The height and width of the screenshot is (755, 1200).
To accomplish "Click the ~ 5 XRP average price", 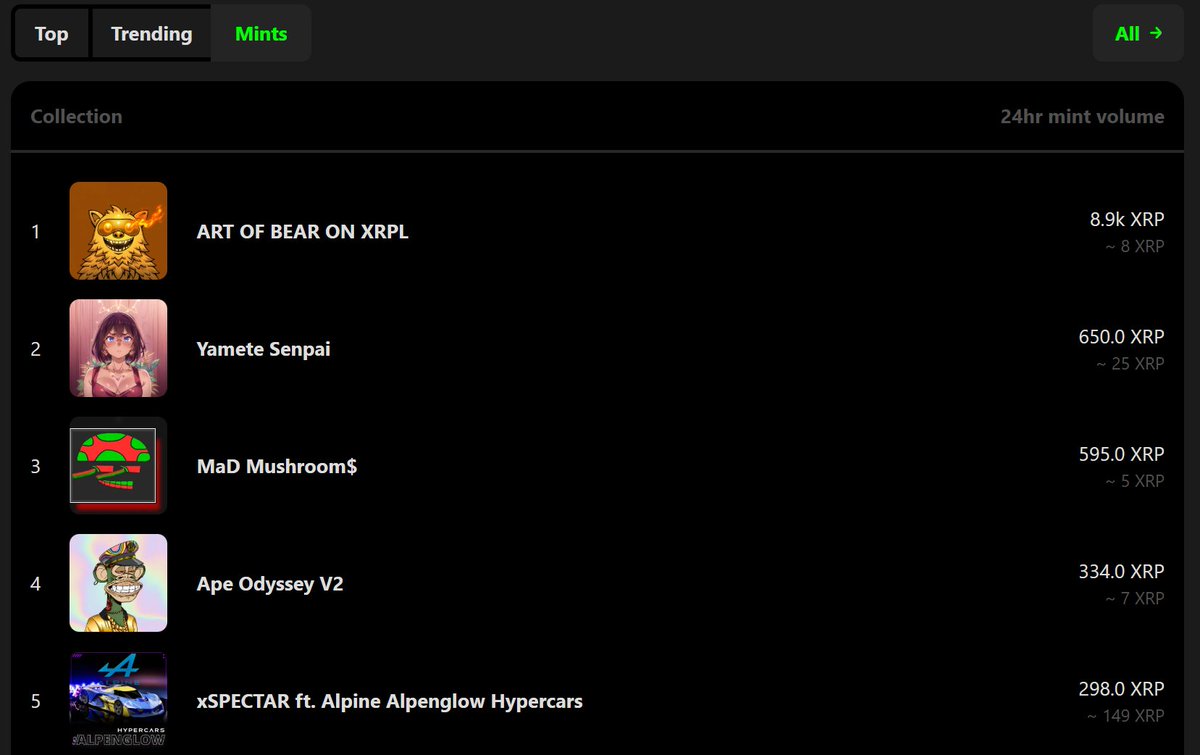I will (x=1135, y=481).
